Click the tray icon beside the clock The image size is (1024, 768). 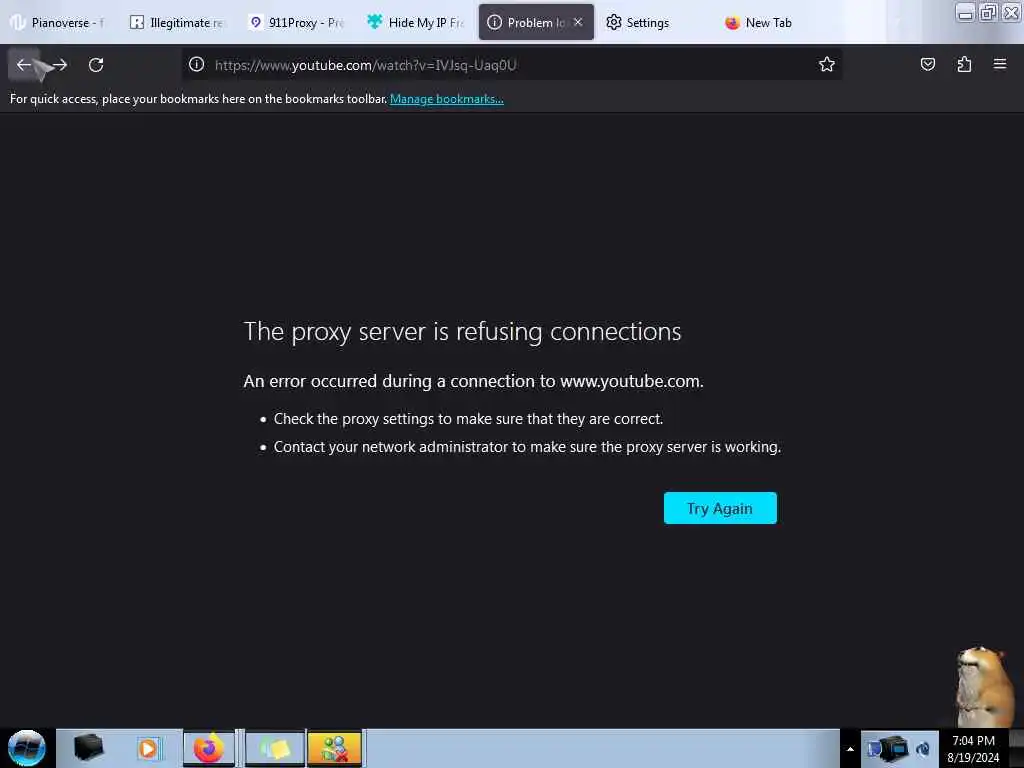(923, 748)
